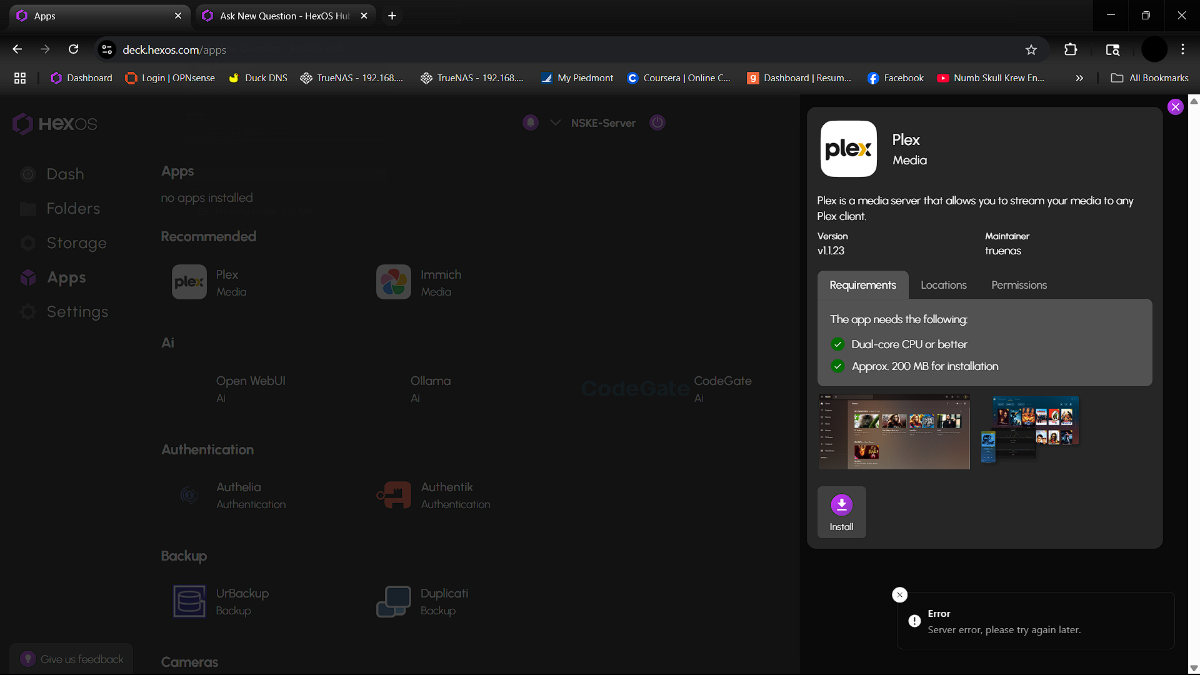
Task: Open the Duplicati backup app icon
Action: click(x=393, y=601)
